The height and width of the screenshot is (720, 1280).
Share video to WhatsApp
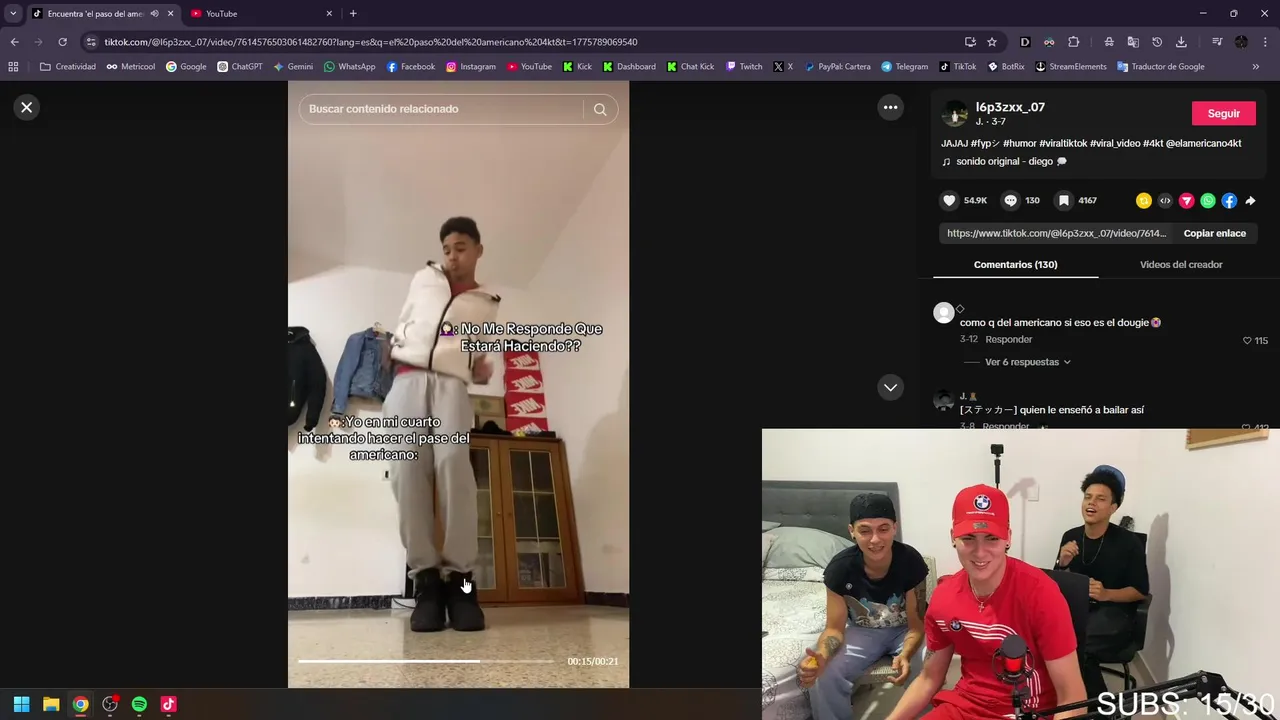point(1208,201)
